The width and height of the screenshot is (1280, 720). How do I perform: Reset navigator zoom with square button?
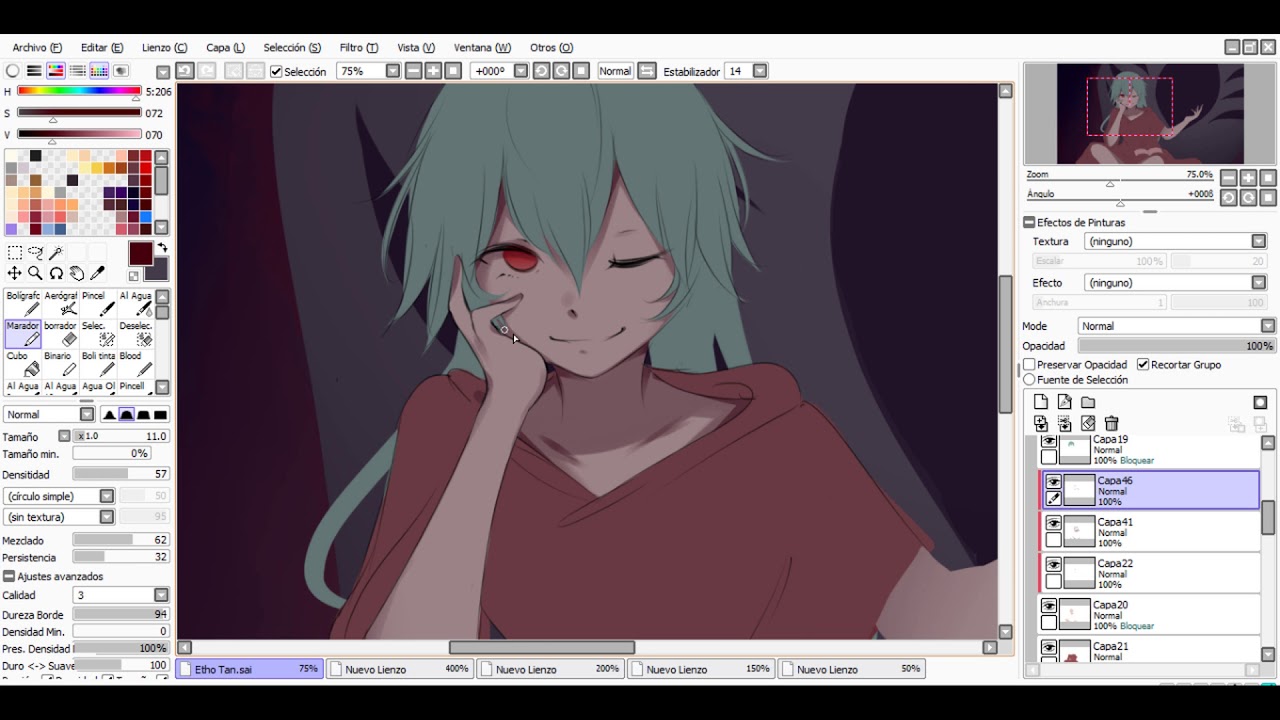1268,177
